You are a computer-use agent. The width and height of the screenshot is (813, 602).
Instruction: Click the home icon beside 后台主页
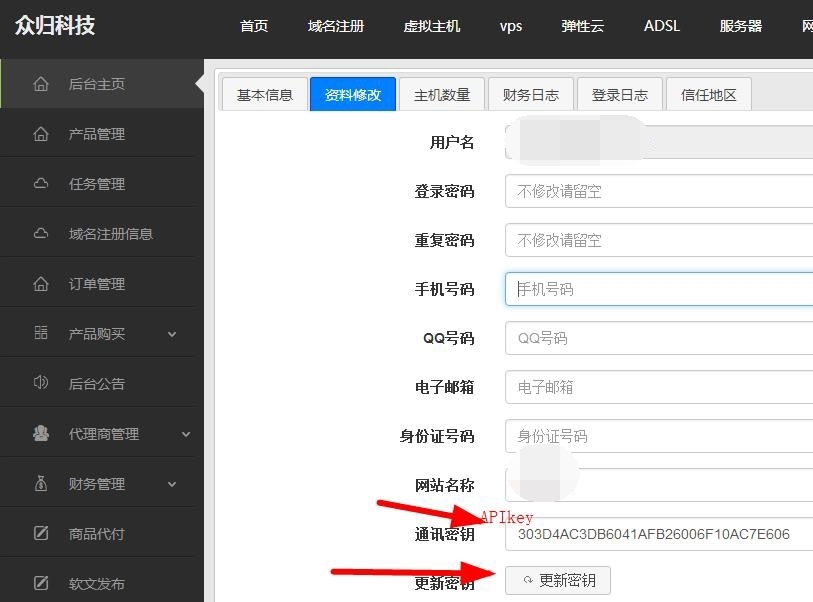pos(40,83)
